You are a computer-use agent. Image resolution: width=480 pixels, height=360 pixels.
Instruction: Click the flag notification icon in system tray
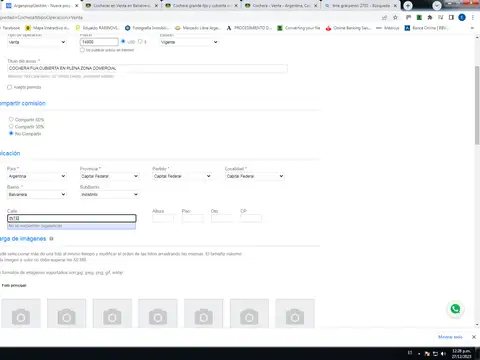click(427, 354)
